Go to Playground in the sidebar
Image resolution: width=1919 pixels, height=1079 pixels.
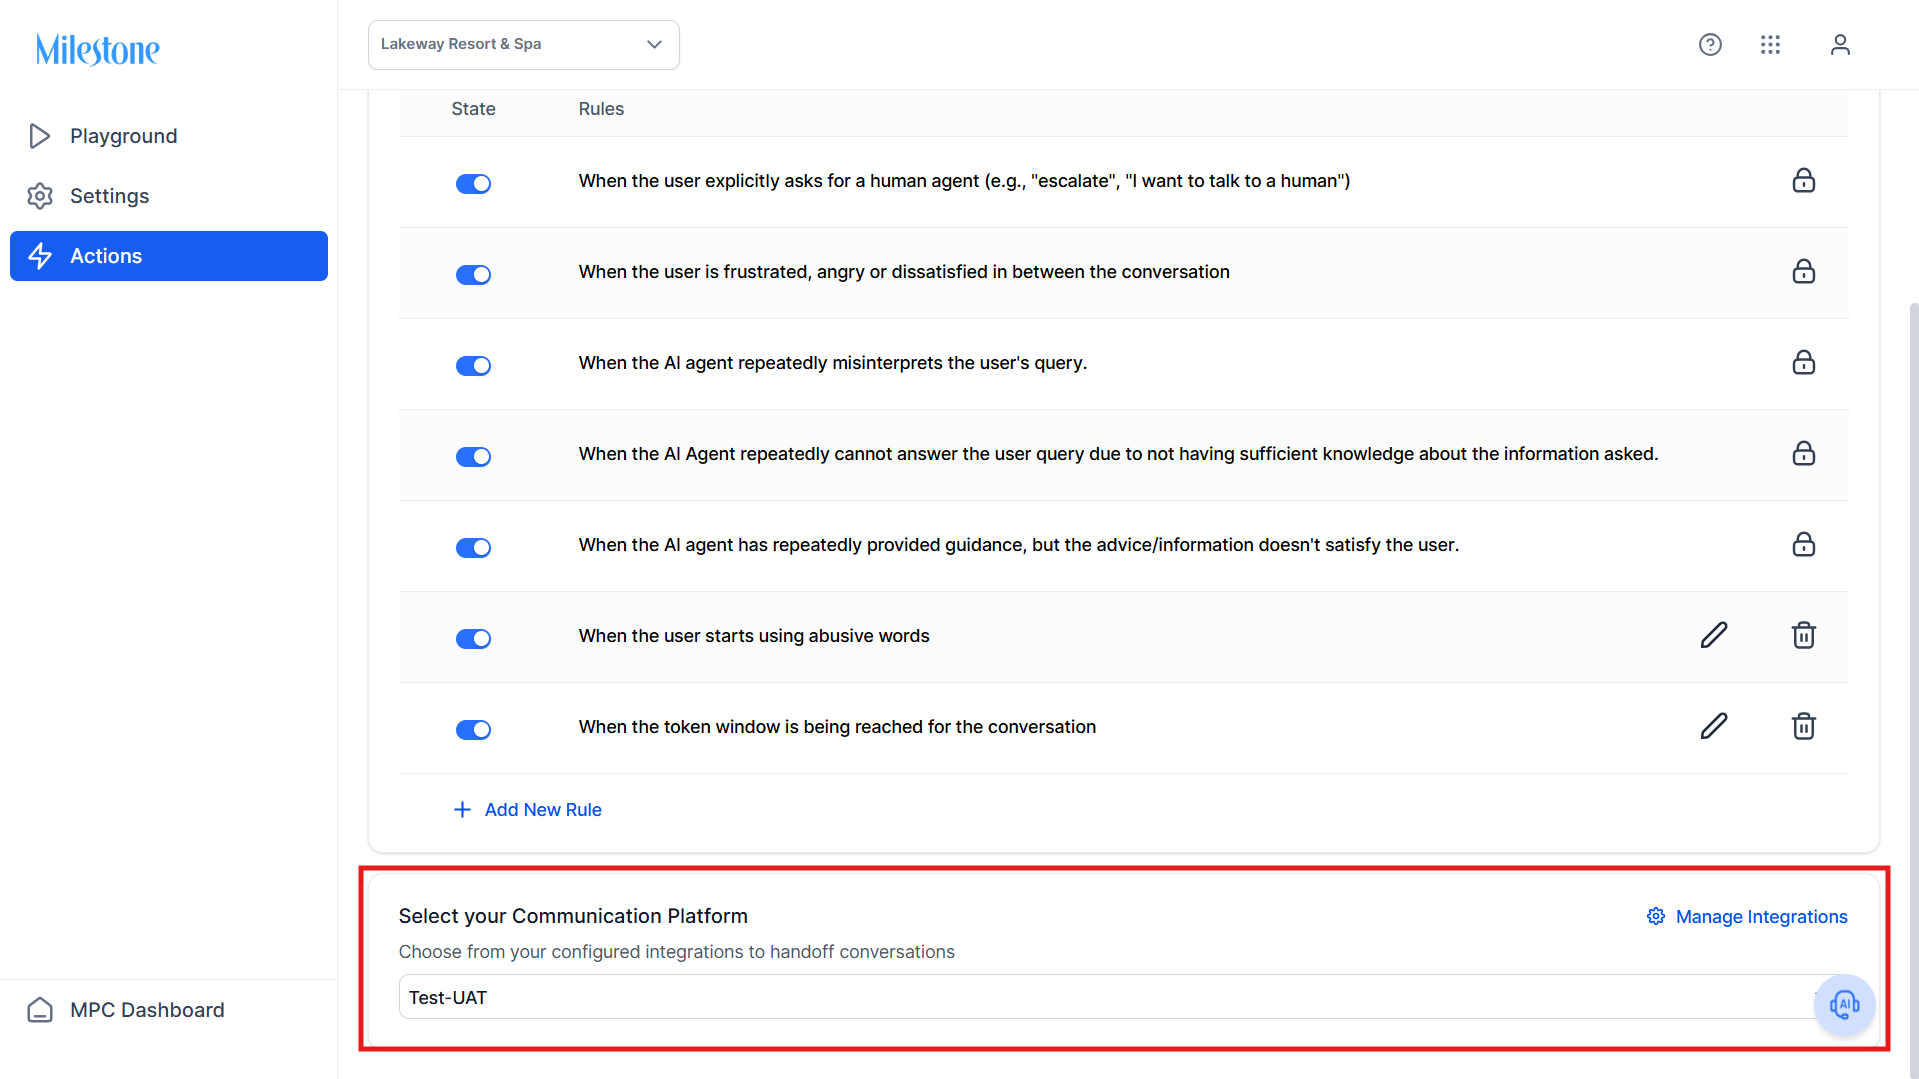click(169, 136)
